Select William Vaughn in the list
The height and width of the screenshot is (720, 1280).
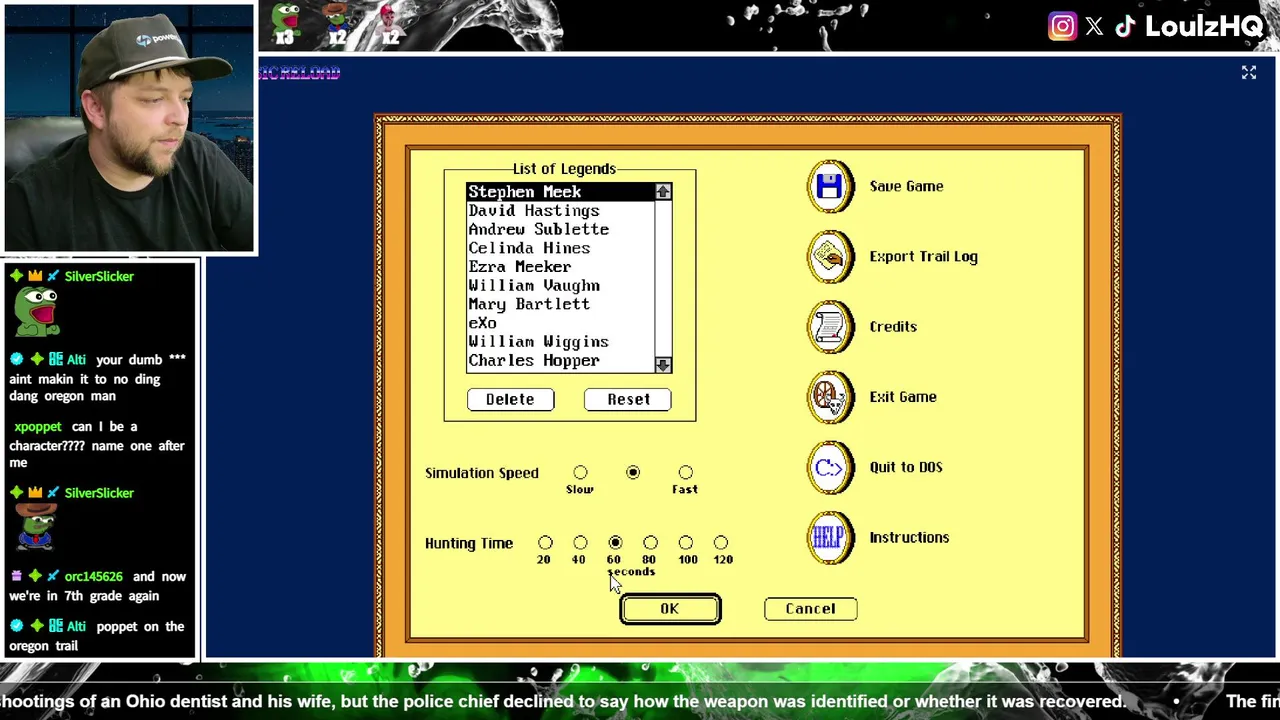point(561,286)
